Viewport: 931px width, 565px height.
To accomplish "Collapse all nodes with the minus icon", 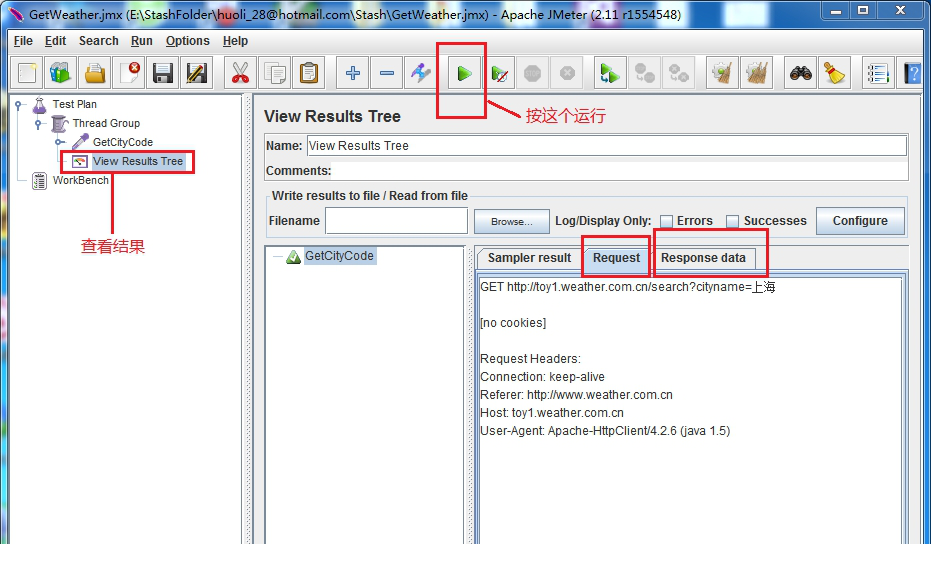I will (387, 73).
